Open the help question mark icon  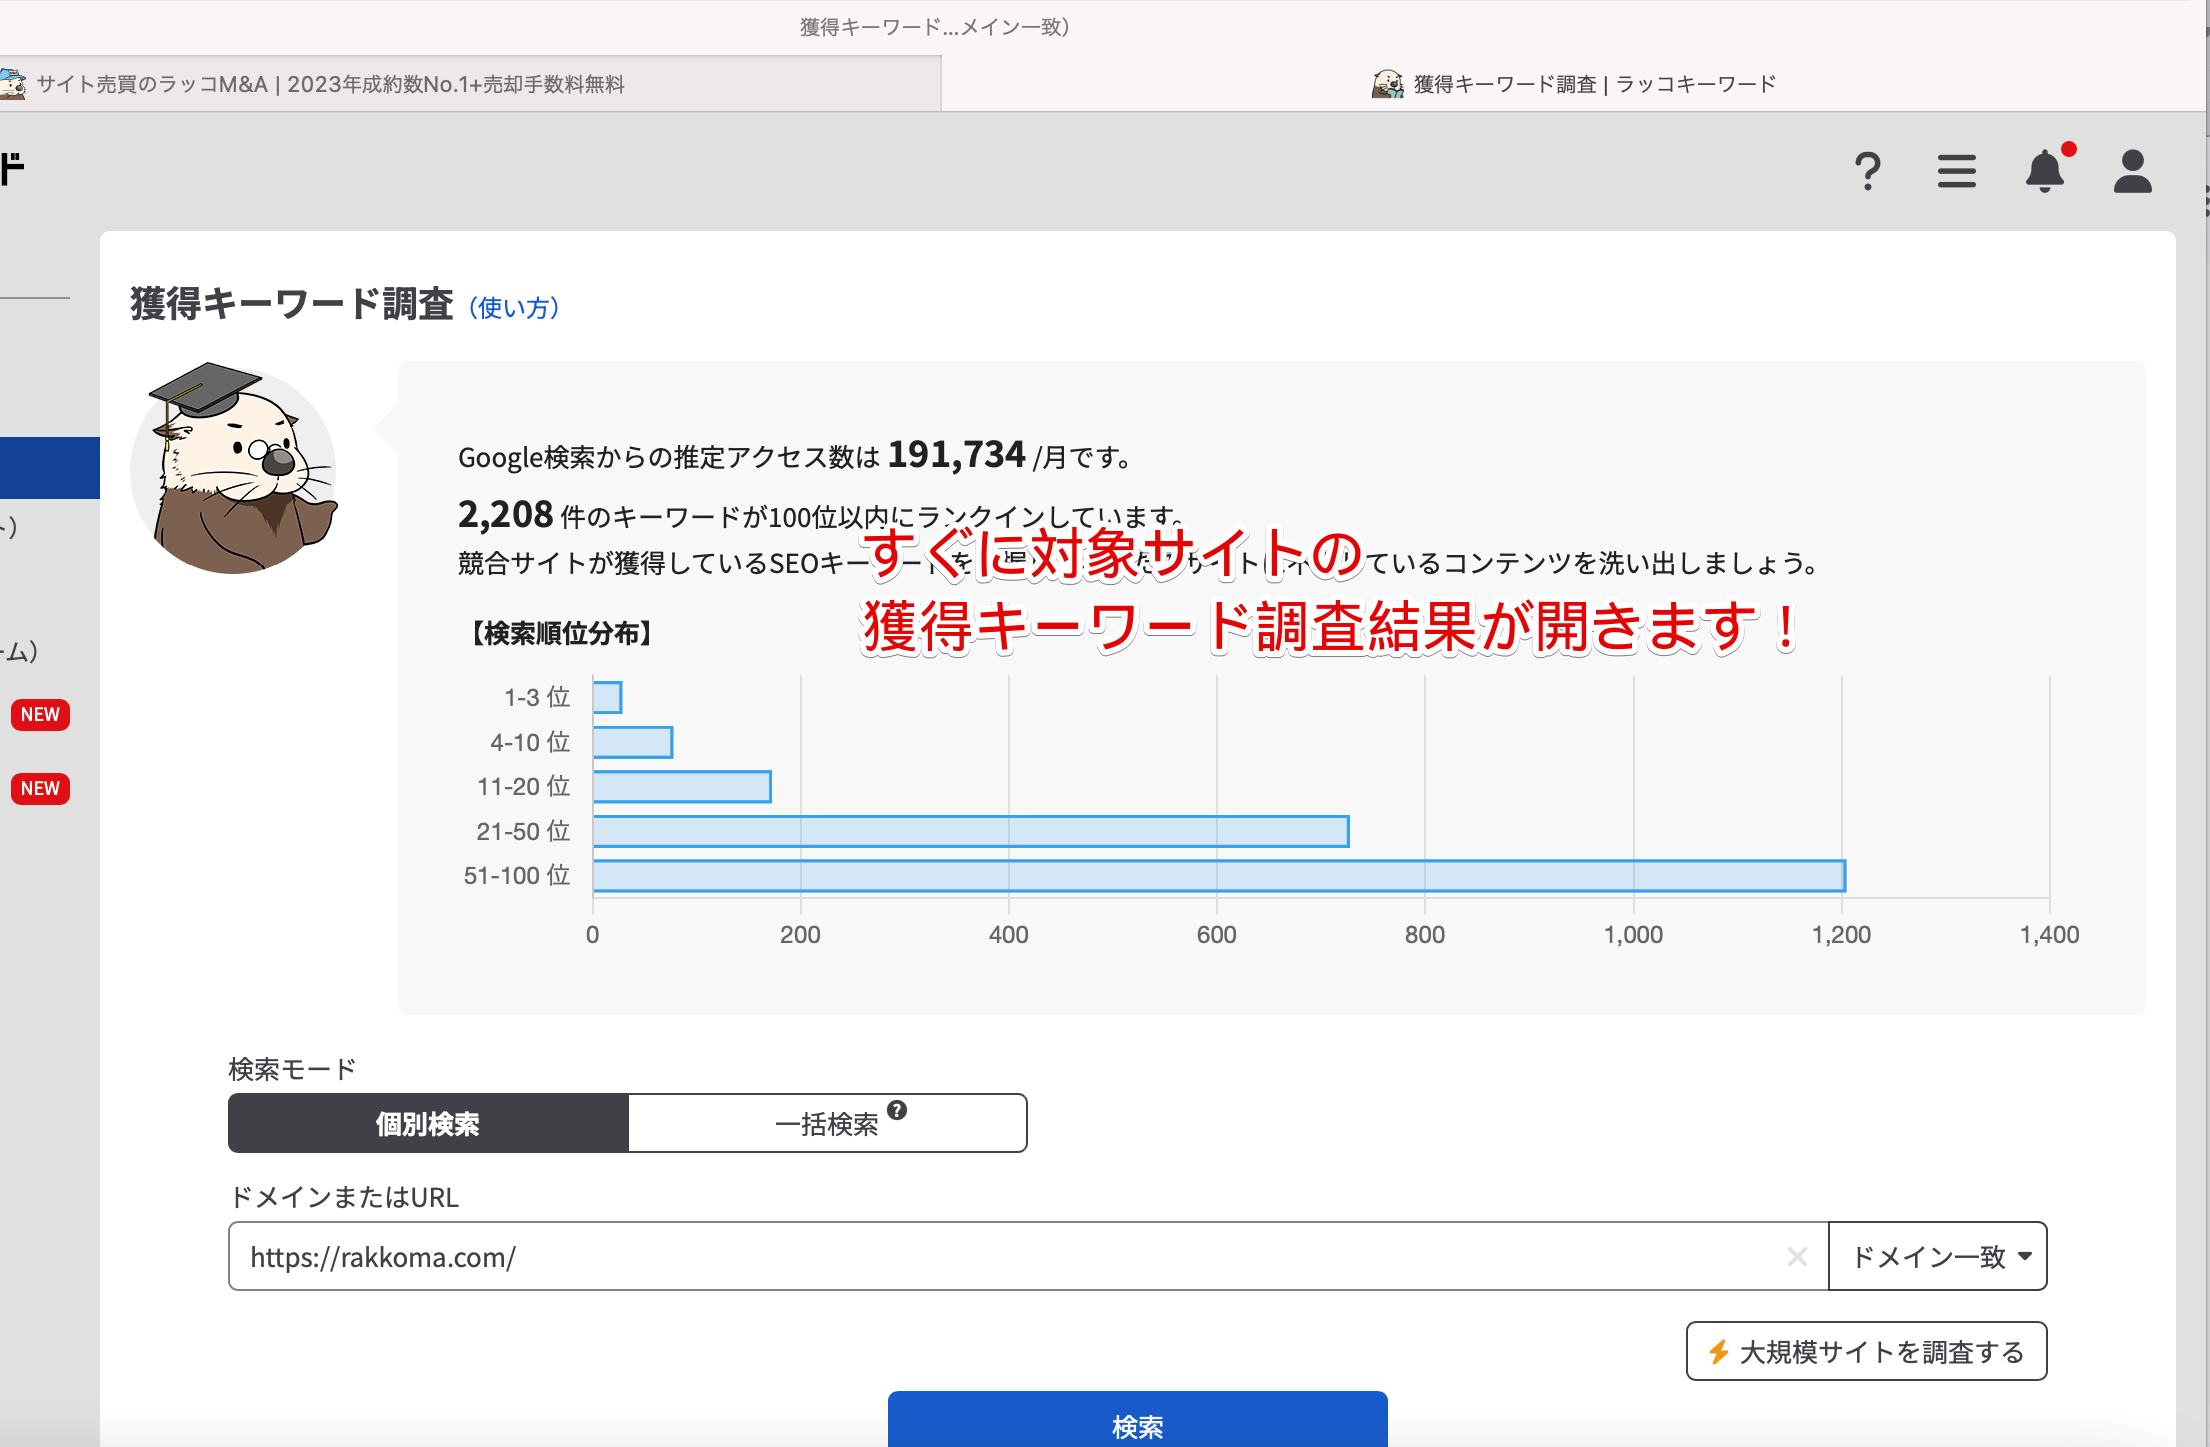[1867, 171]
